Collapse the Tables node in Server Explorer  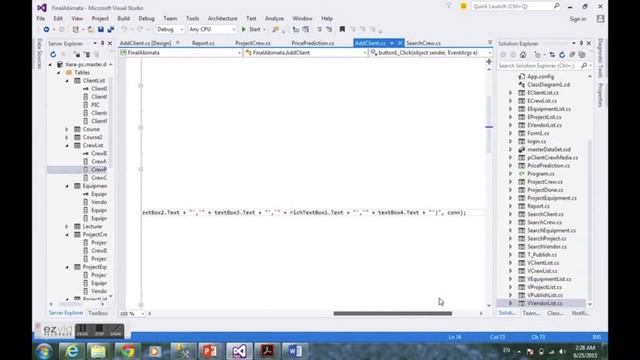pyautogui.click(x=59, y=72)
